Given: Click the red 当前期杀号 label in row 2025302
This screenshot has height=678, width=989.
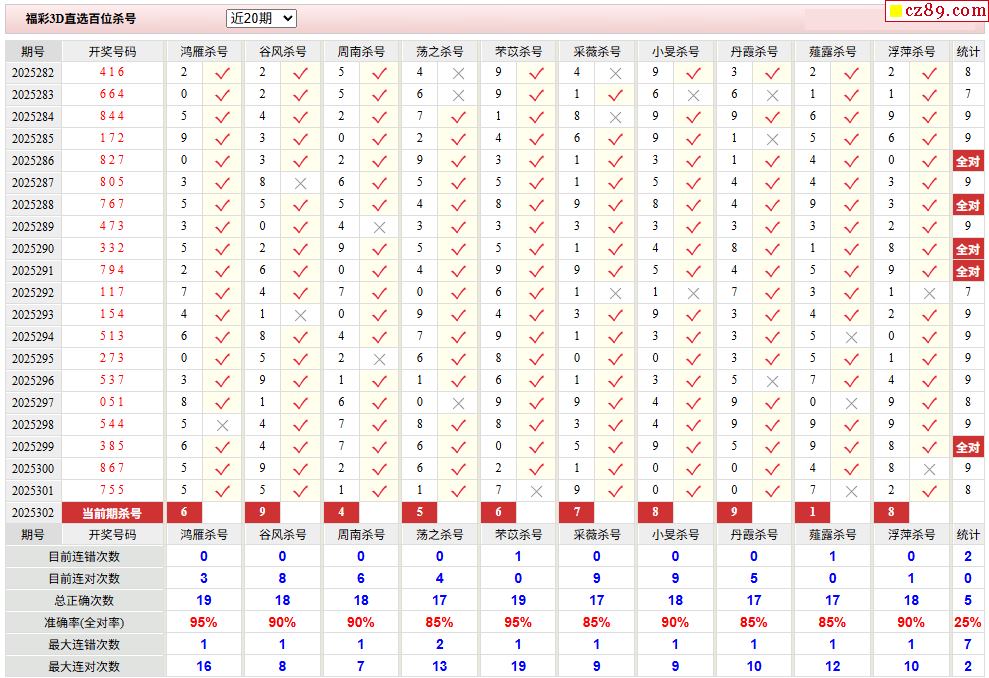Looking at the screenshot, I should coord(112,513).
